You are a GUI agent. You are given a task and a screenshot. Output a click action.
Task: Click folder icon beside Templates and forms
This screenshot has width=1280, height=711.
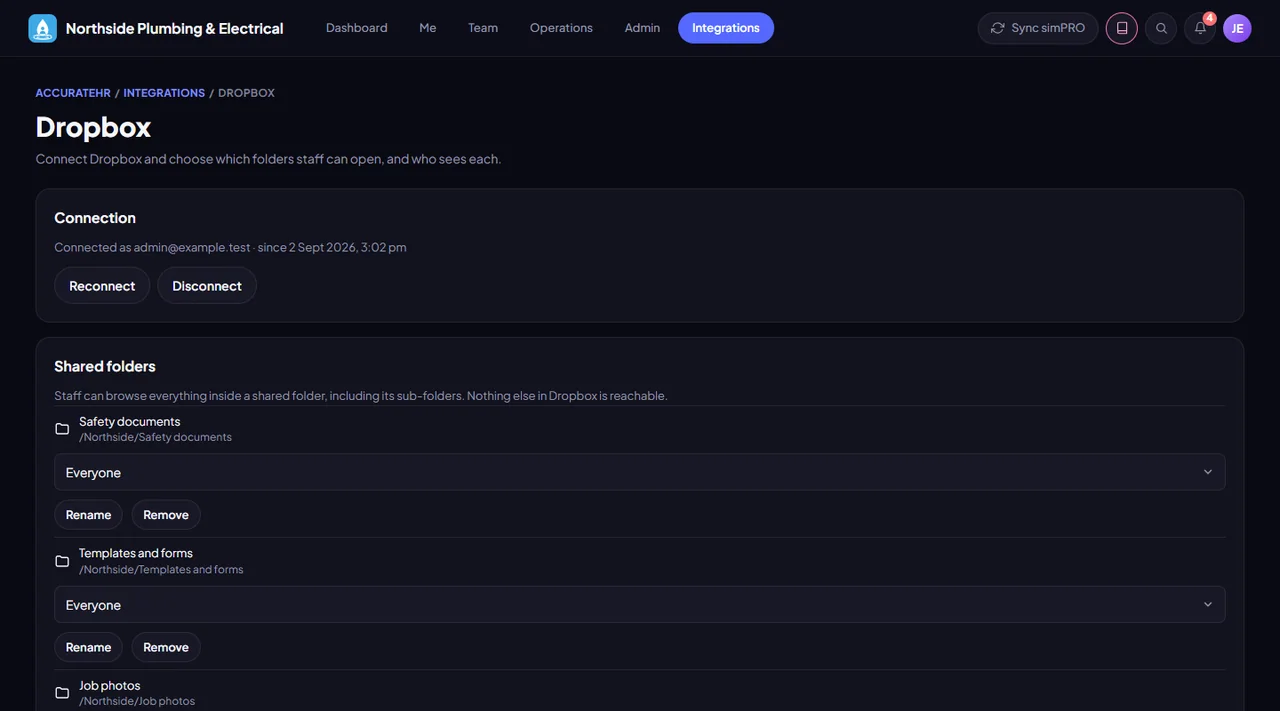pyautogui.click(x=62, y=561)
